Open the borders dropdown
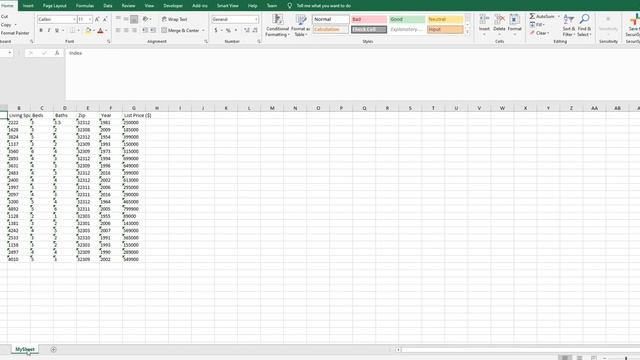Image resolution: width=640 pixels, height=360 pixels. pos(78,31)
